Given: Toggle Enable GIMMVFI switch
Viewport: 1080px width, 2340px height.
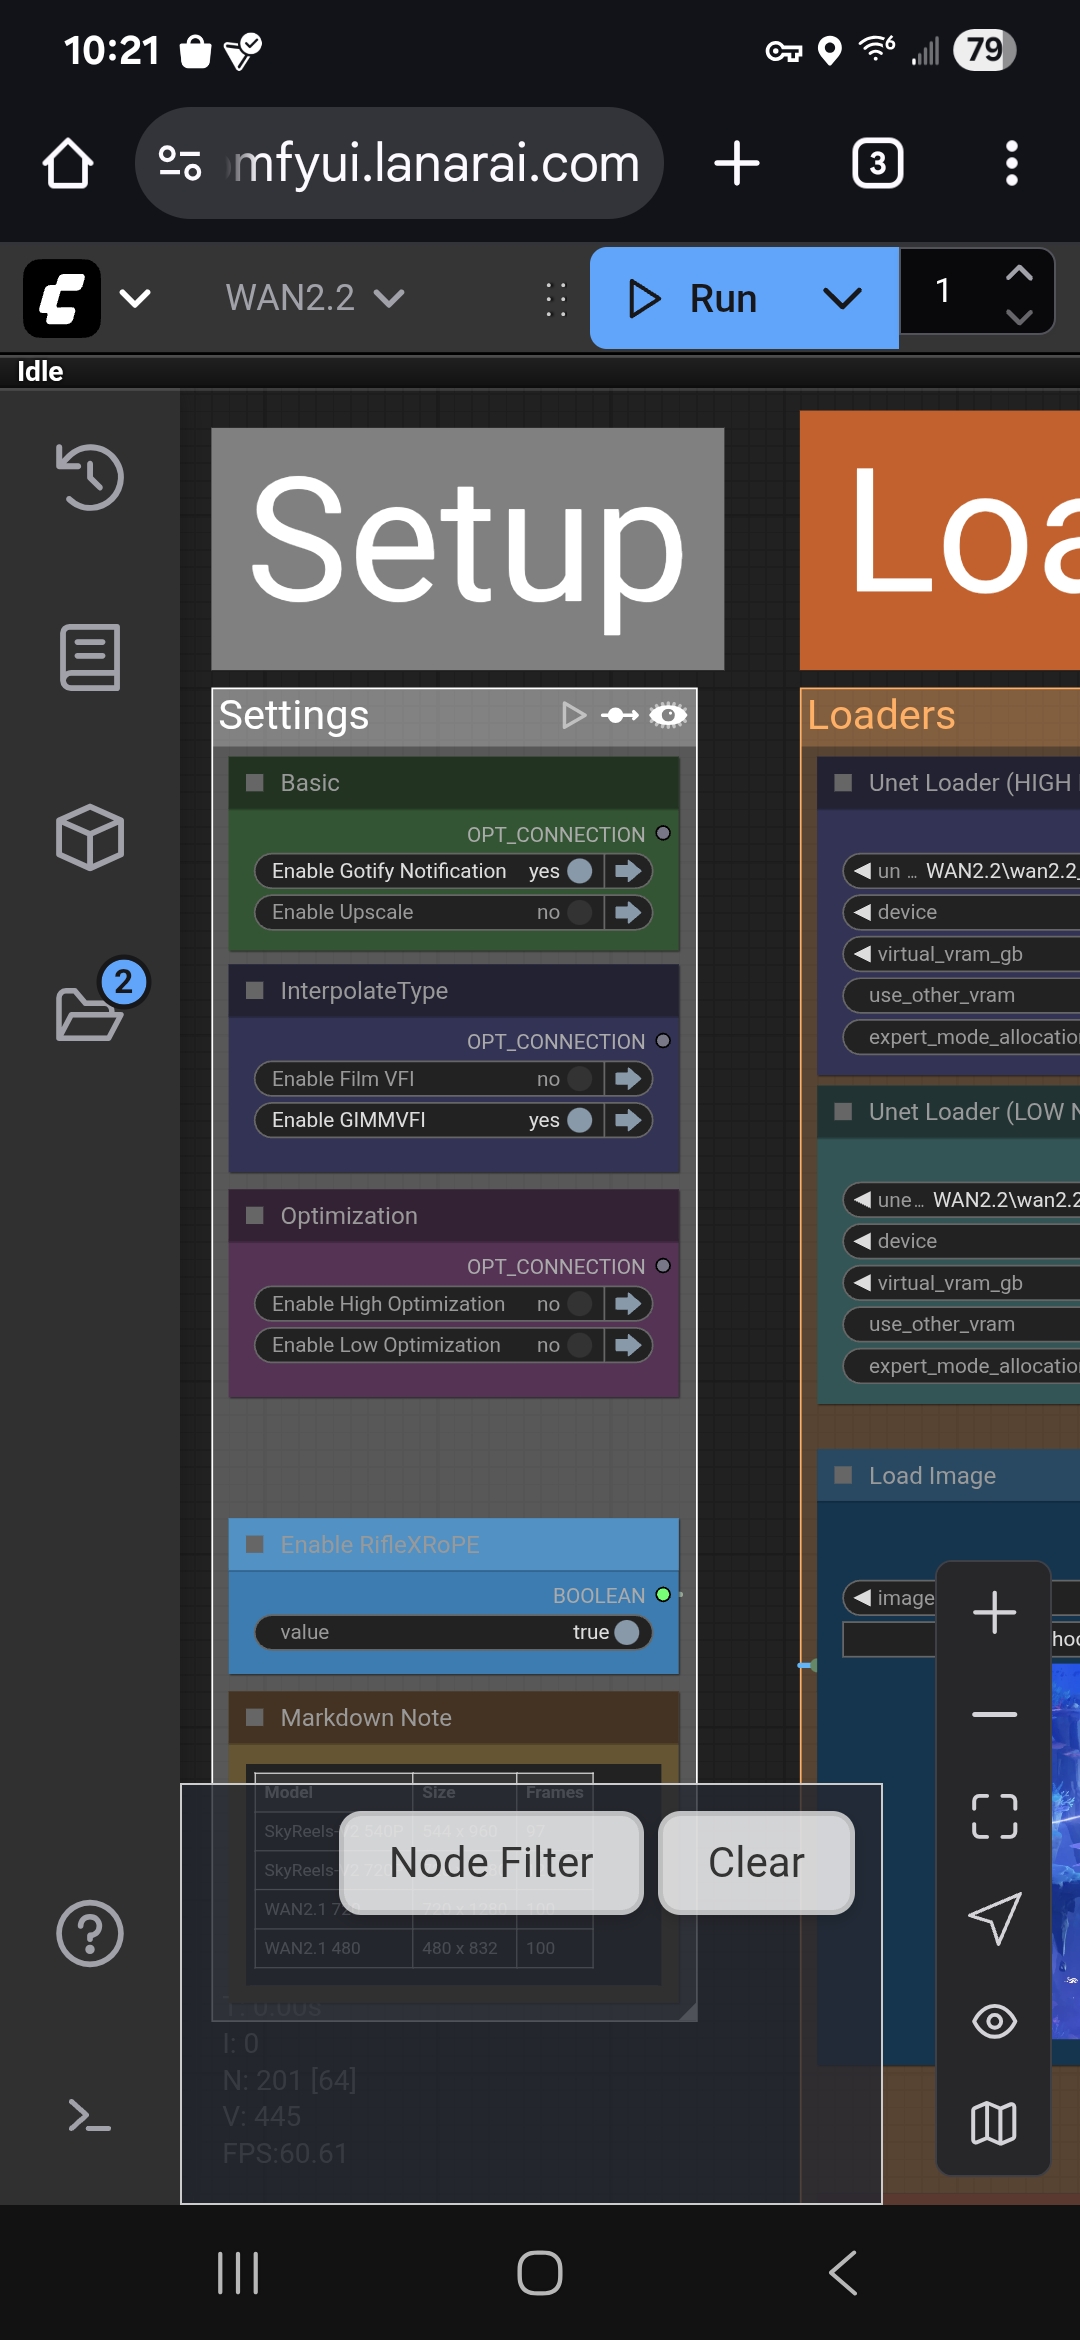Looking at the screenshot, I should coord(580,1120).
